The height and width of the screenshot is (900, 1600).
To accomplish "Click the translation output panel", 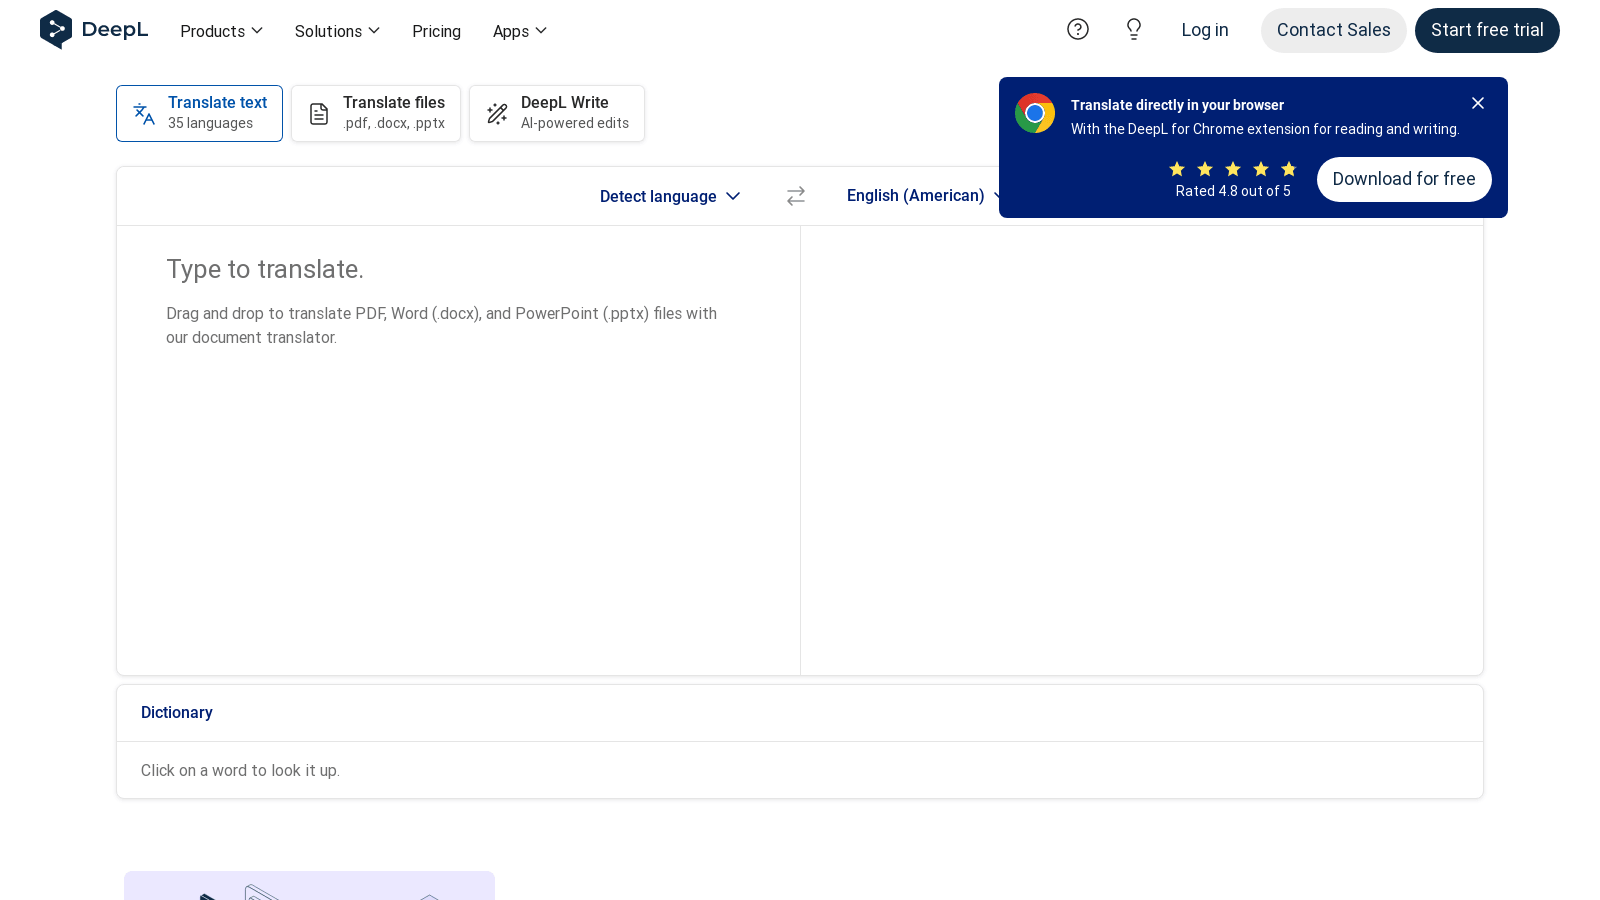I will 1142,450.
